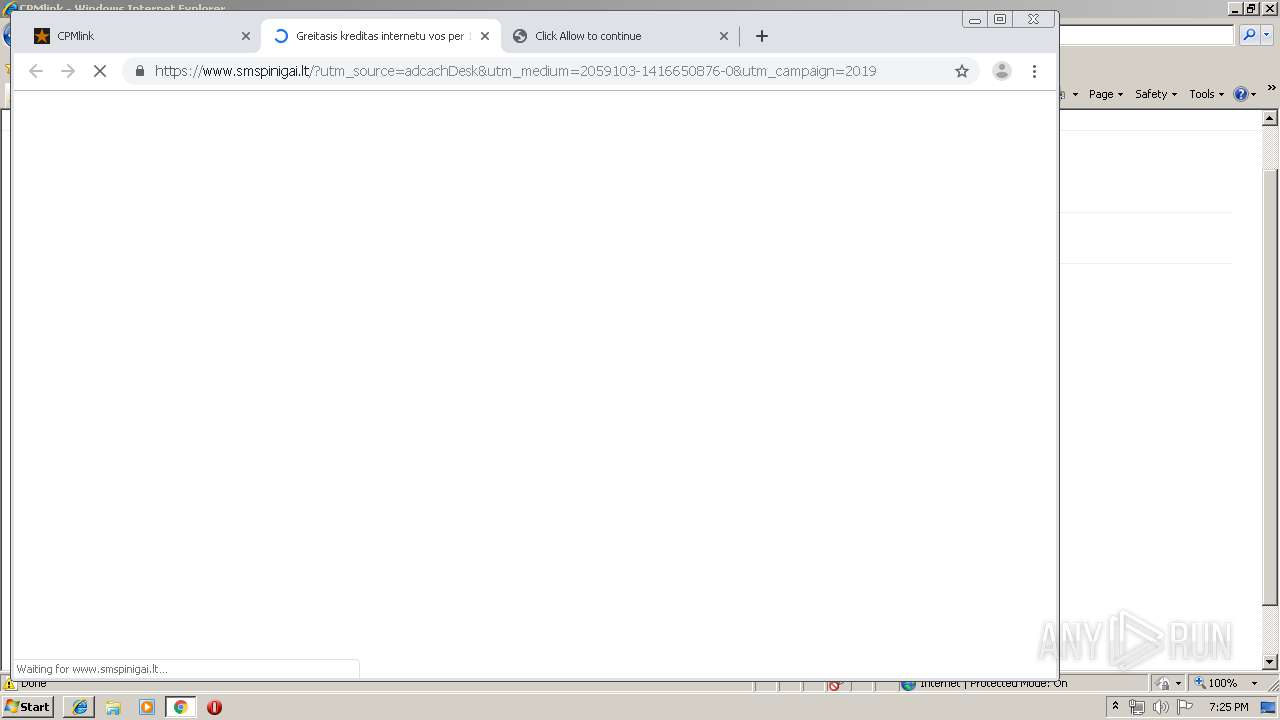Click Internet Explorer search box
This screenshot has width=1280, height=720.
click(1146, 35)
